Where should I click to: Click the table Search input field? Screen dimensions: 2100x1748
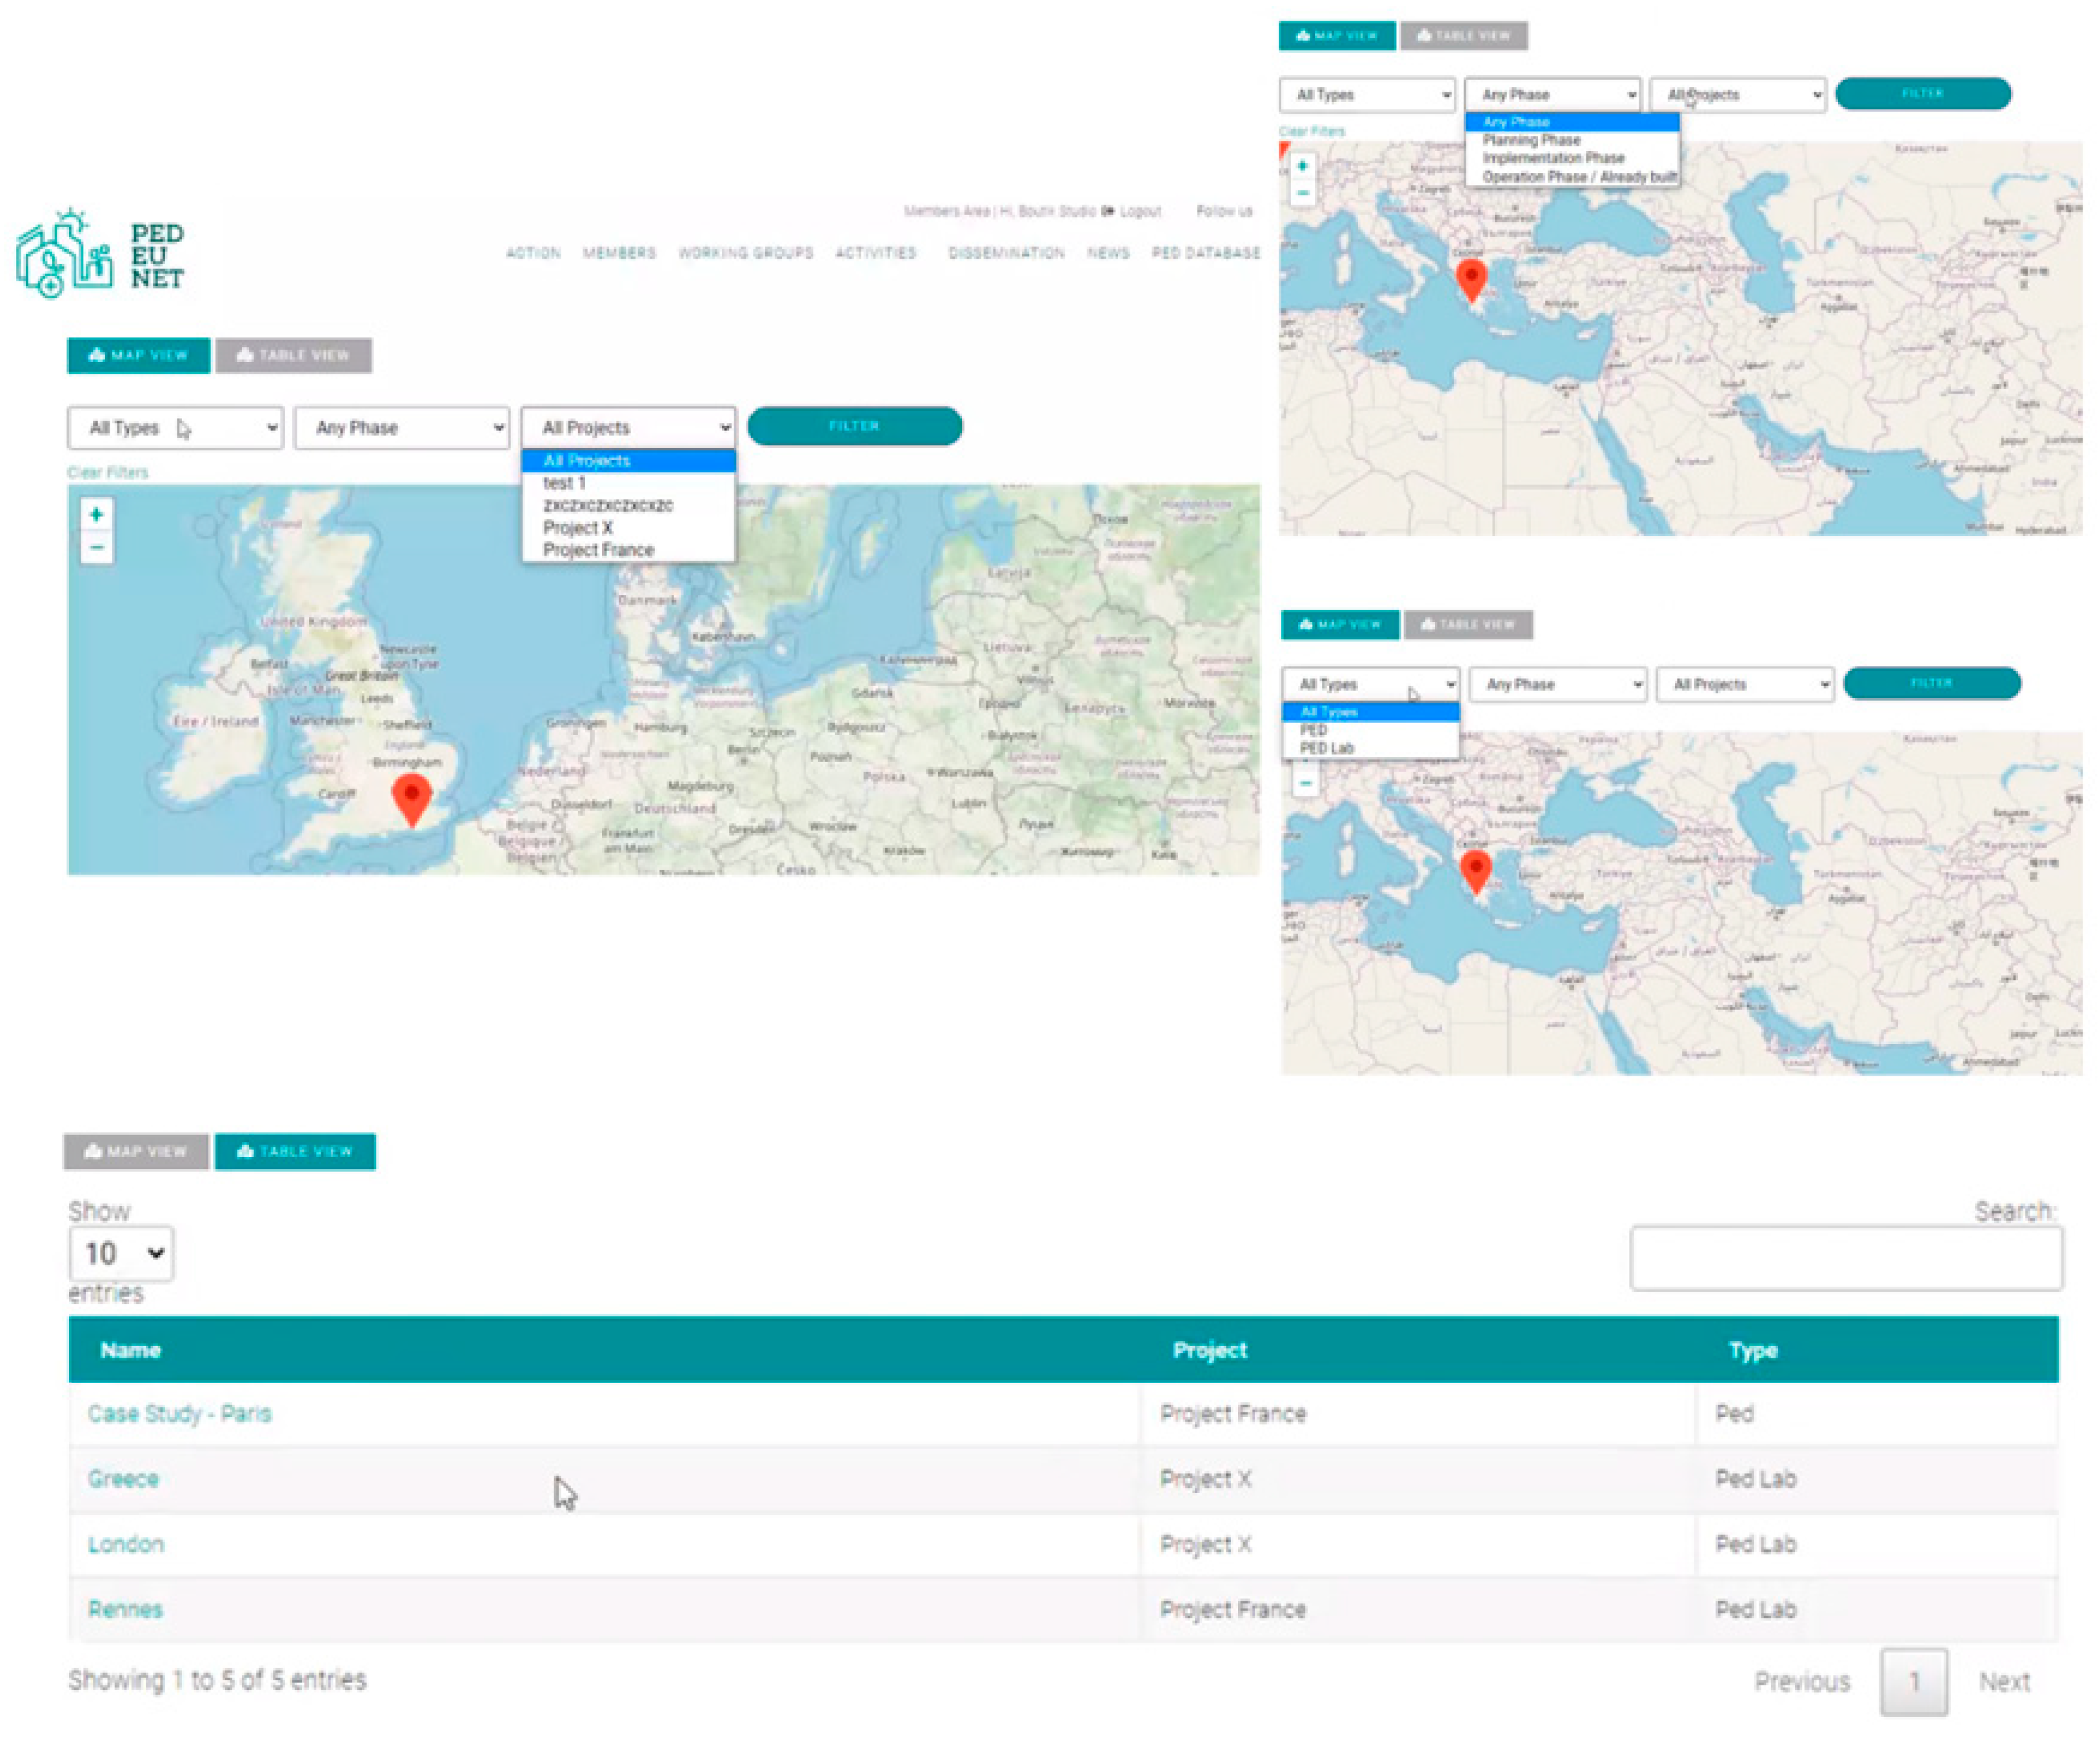[1845, 1257]
